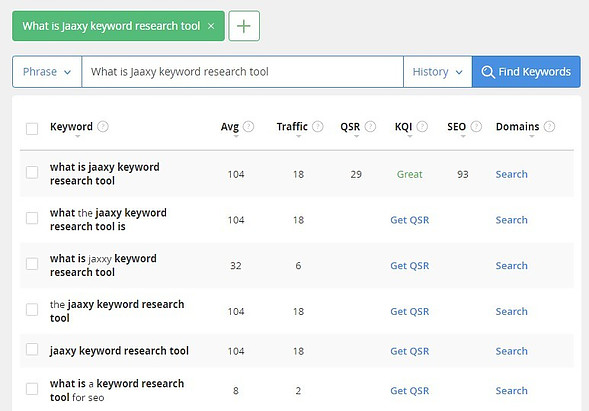Click the QSR value 29

[x=356, y=174]
